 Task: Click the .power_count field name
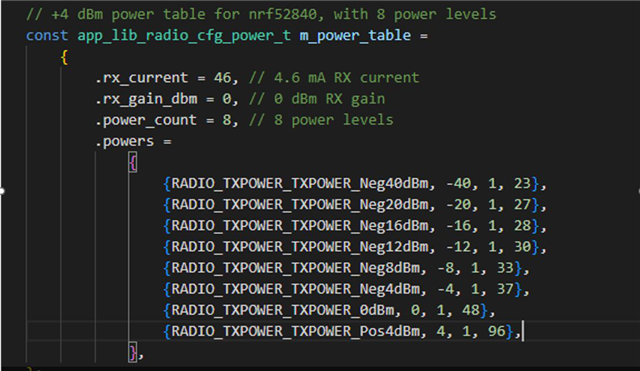pyautogui.click(x=146, y=120)
